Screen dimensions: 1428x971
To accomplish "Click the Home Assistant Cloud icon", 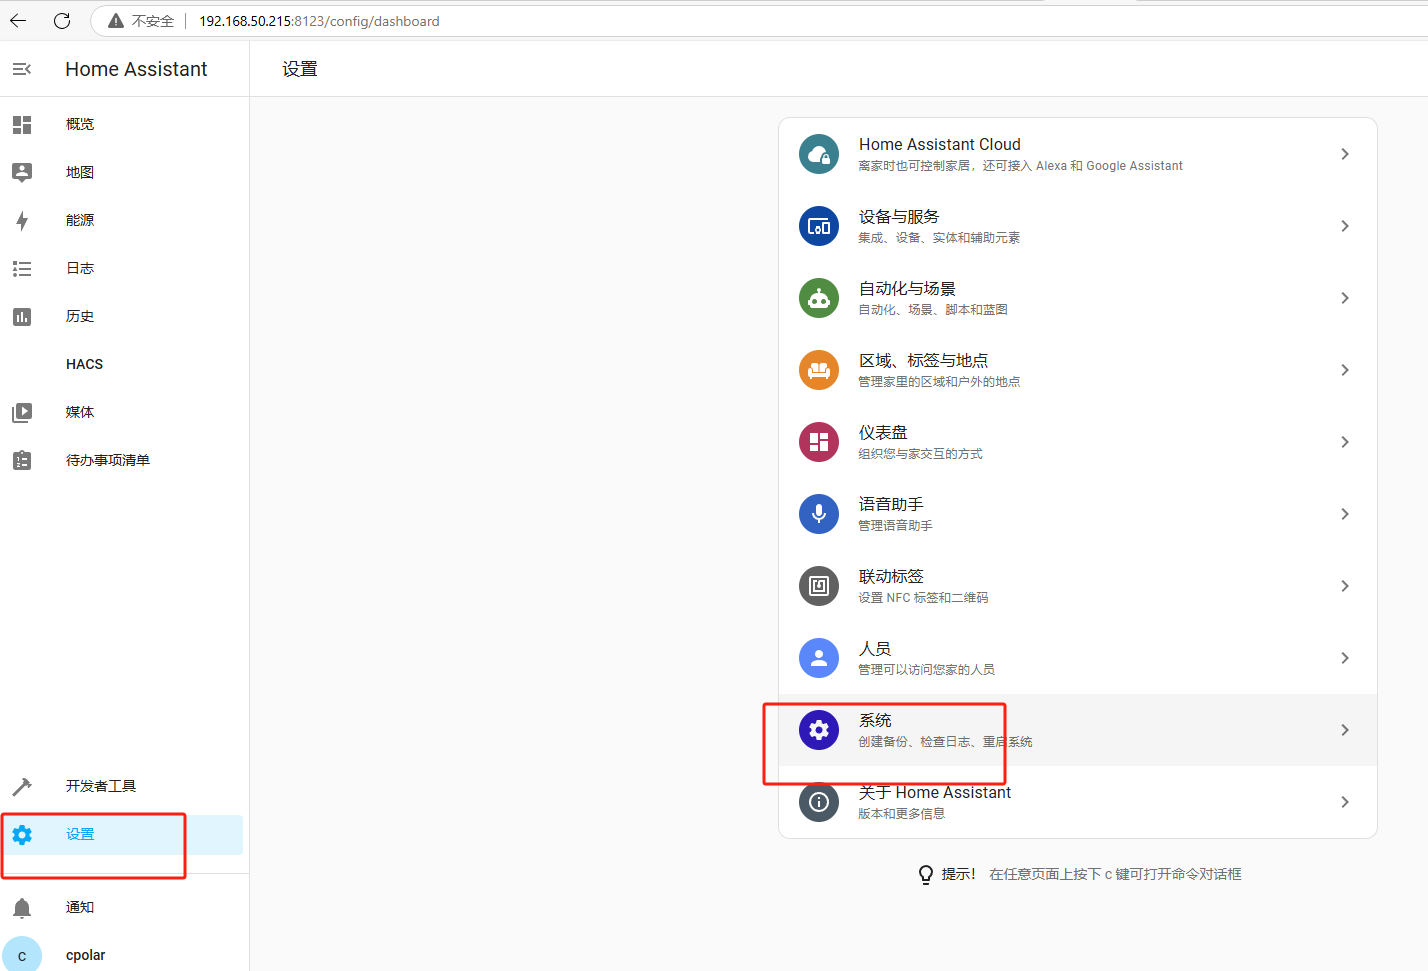I will coord(819,154).
